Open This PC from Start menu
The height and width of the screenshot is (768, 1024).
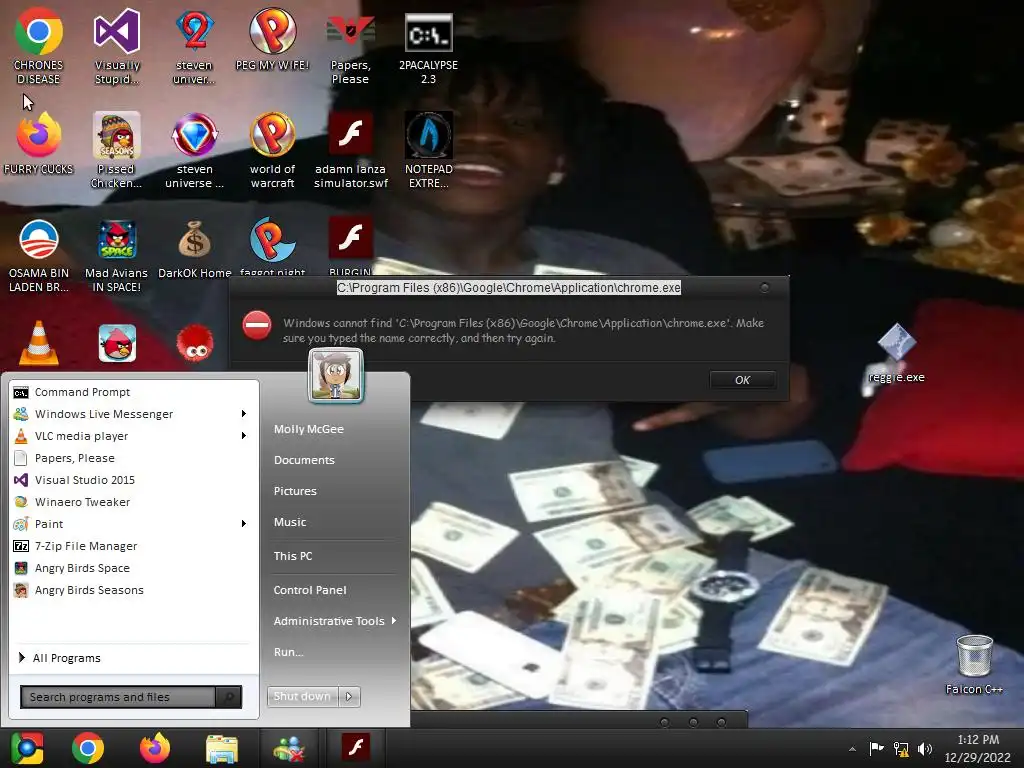(x=293, y=556)
